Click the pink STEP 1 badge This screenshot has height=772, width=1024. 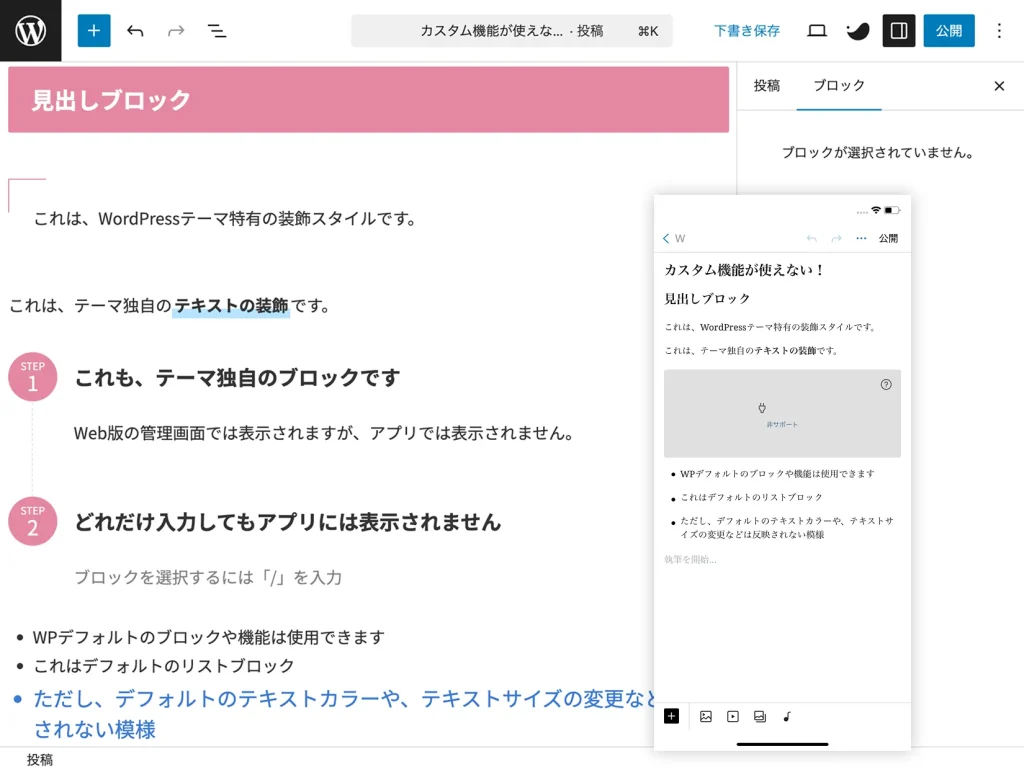[33, 377]
